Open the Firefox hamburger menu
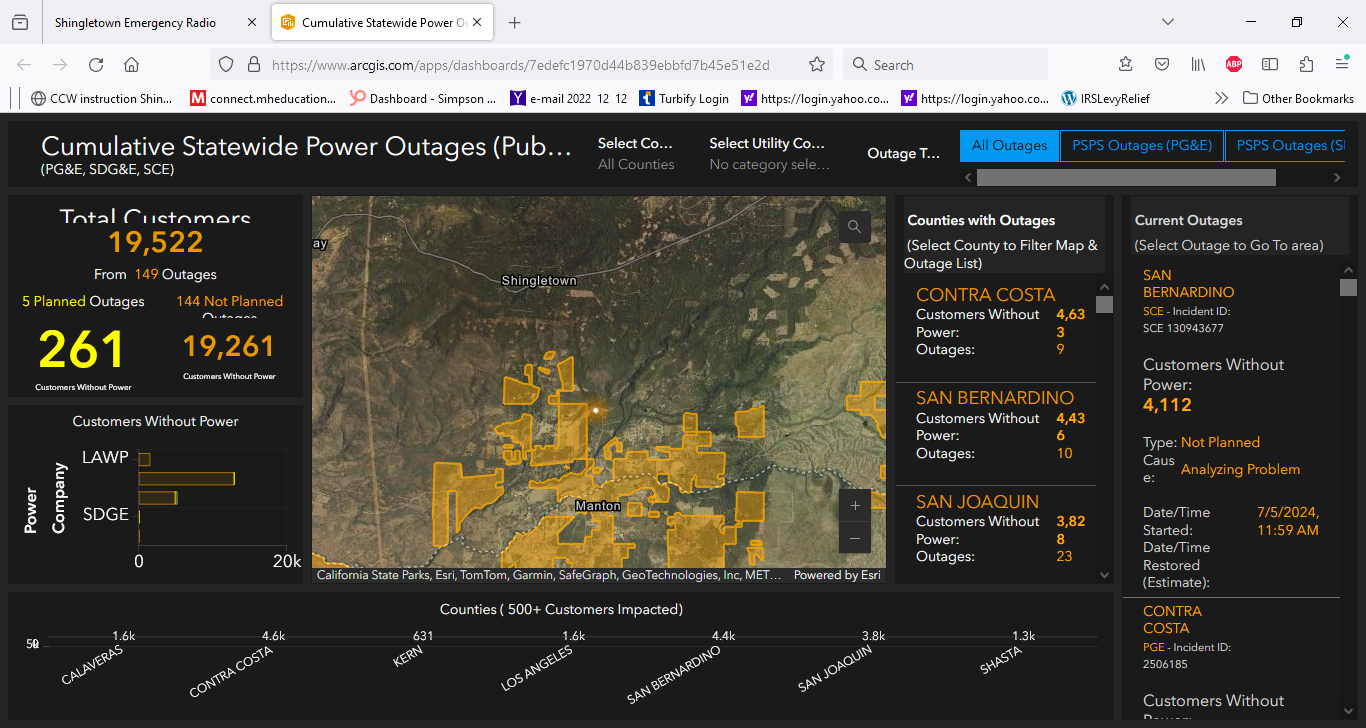 pyautogui.click(x=1342, y=65)
